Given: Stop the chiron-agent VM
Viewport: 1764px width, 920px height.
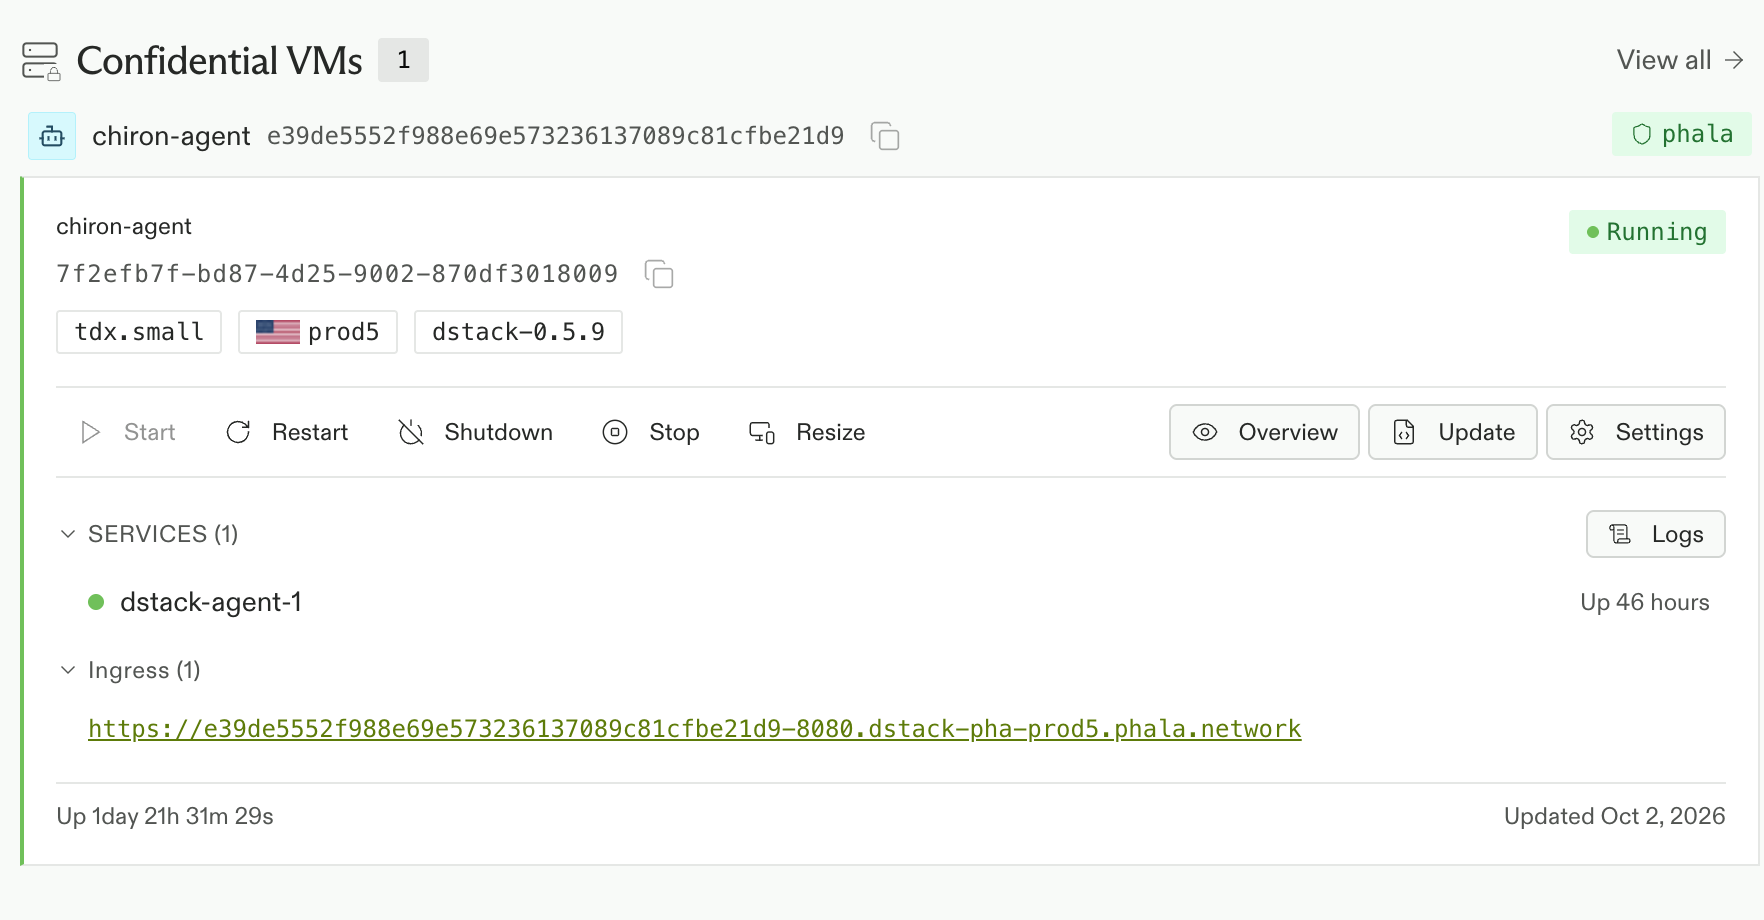Looking at the screenshot, I should pyautogui.click(x=651, y=432).
